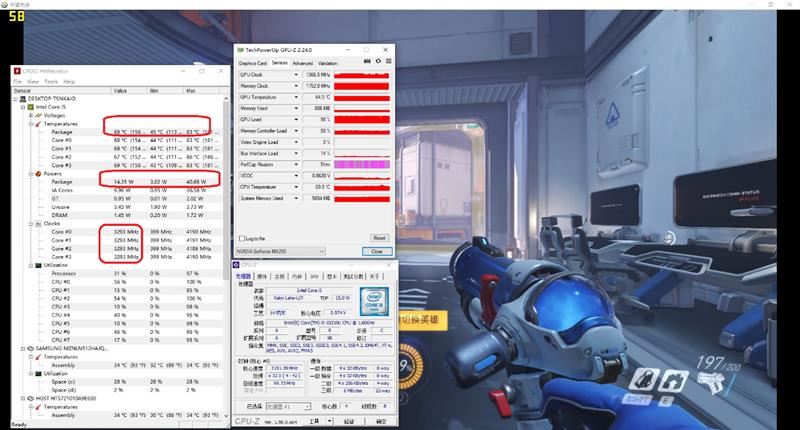Switch to Graphics Card tab in GPU-Z
The height and width of the screenshot is (430, 800).
pyautogui.click(x=253, y=63)
